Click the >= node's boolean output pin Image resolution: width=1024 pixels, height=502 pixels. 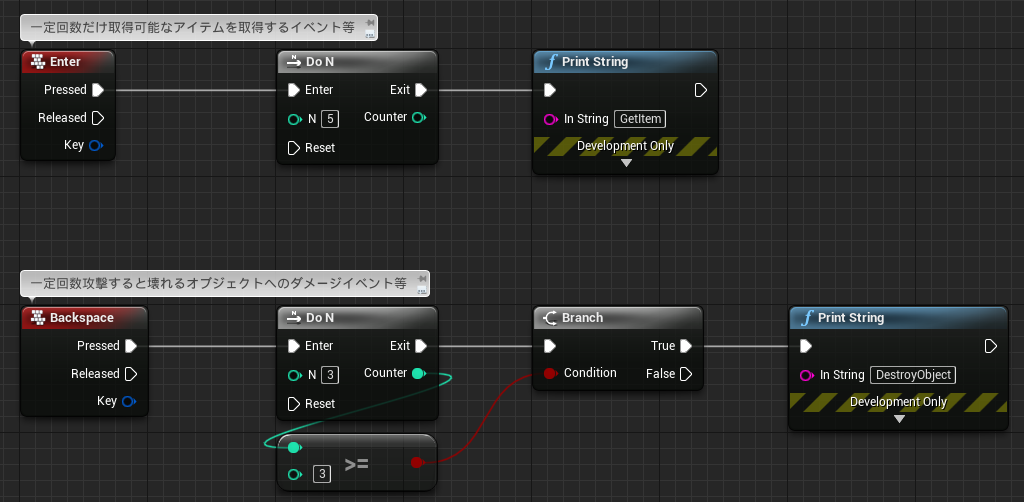tap(417, 462)
